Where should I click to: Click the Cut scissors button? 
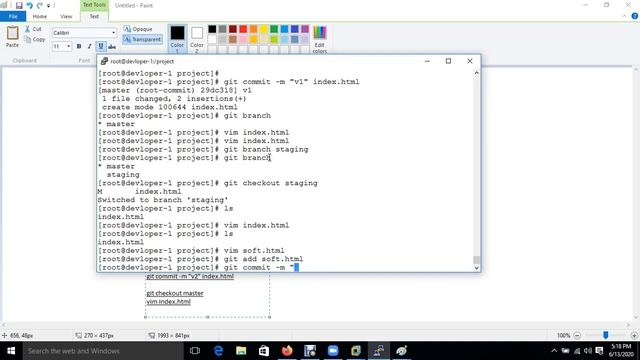33,29
